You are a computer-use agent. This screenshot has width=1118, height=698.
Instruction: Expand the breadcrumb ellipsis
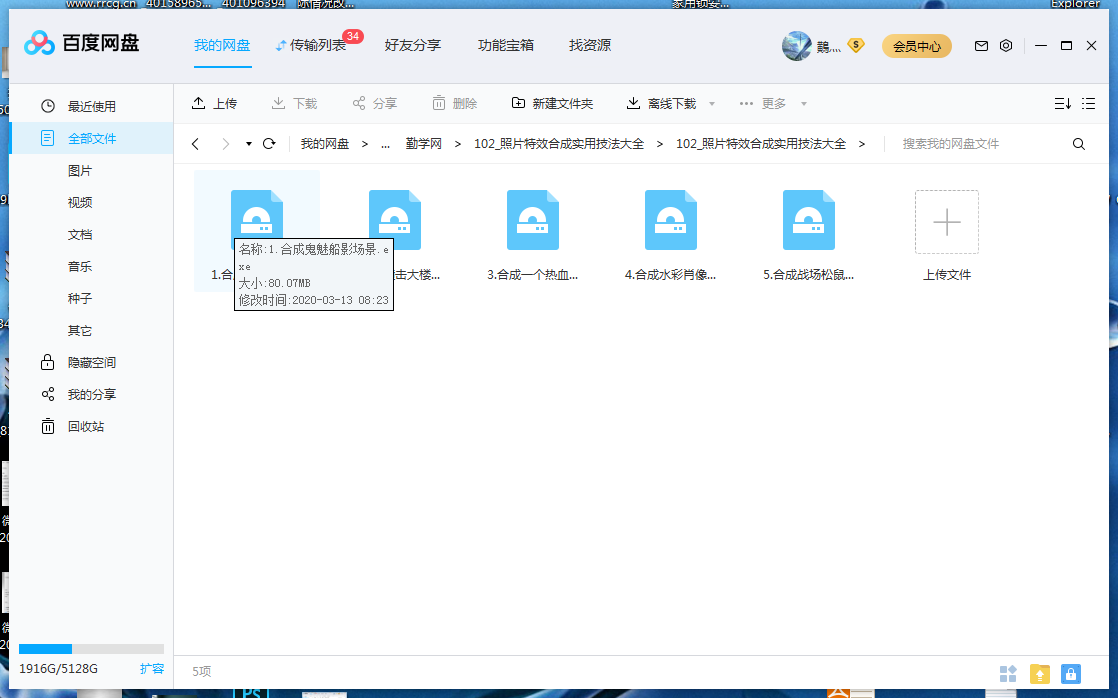(x=386, y=145)
